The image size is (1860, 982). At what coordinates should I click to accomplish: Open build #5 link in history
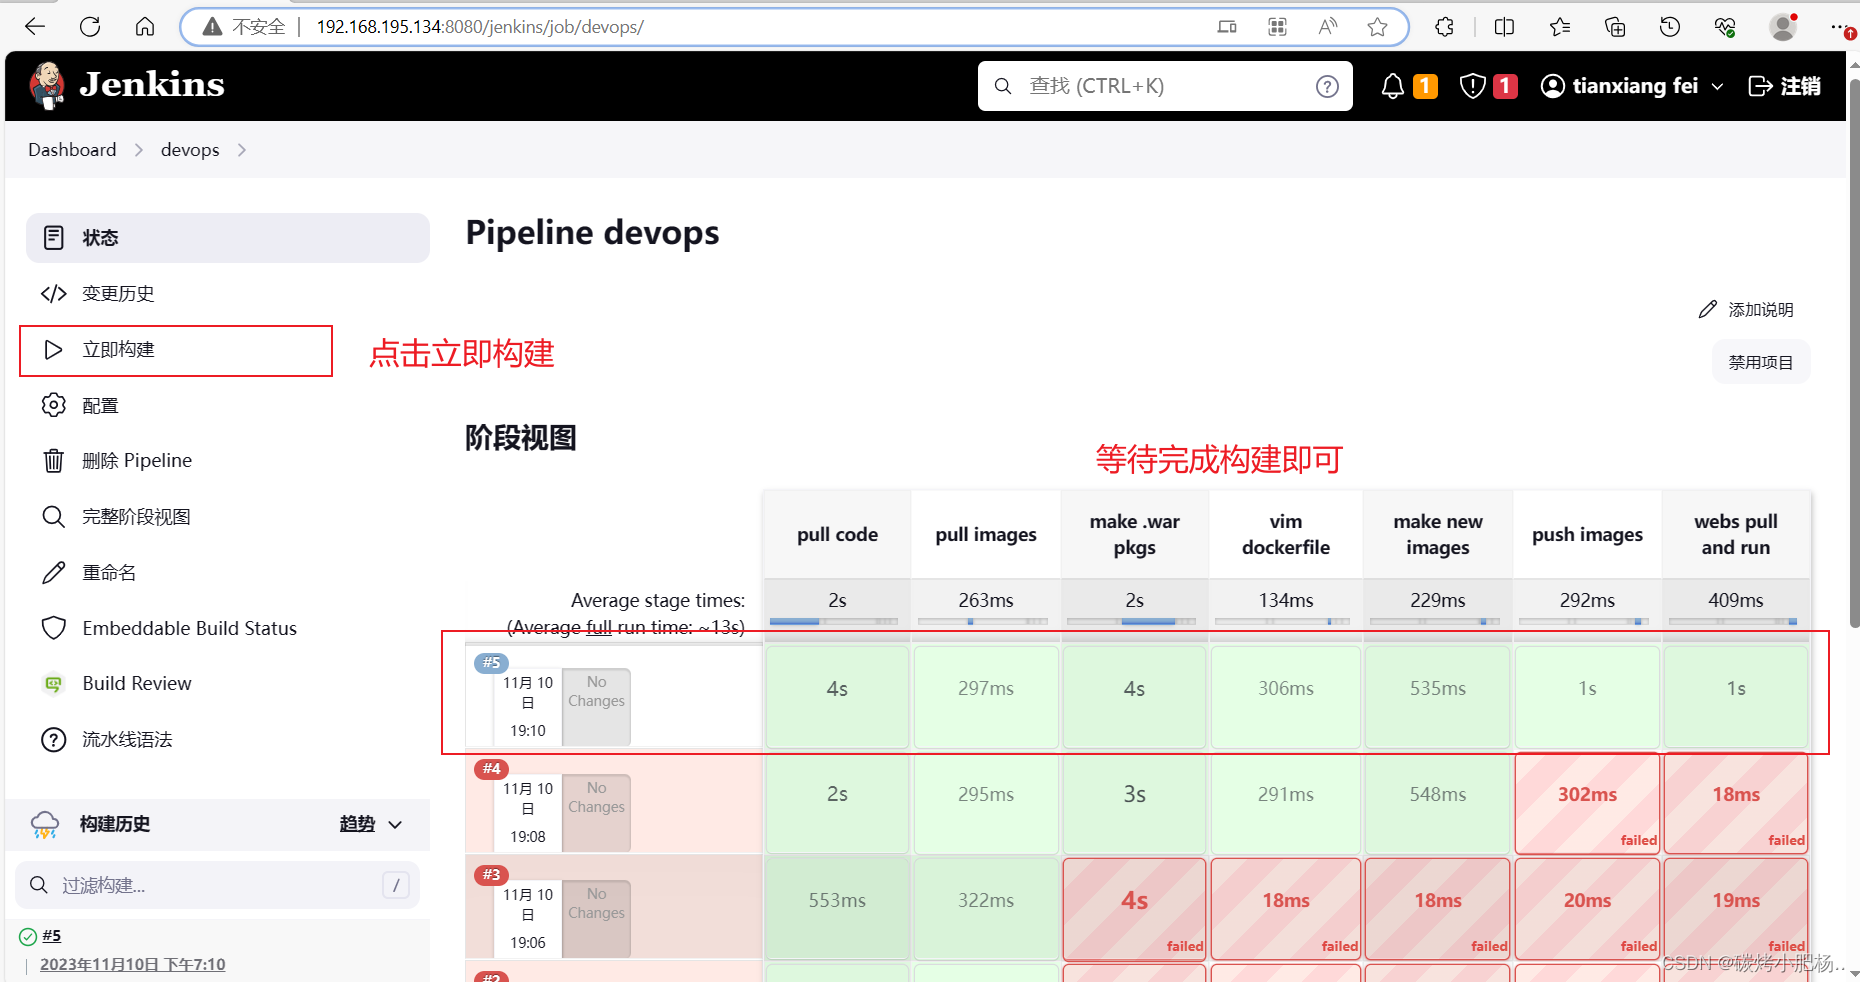(52, 936)
